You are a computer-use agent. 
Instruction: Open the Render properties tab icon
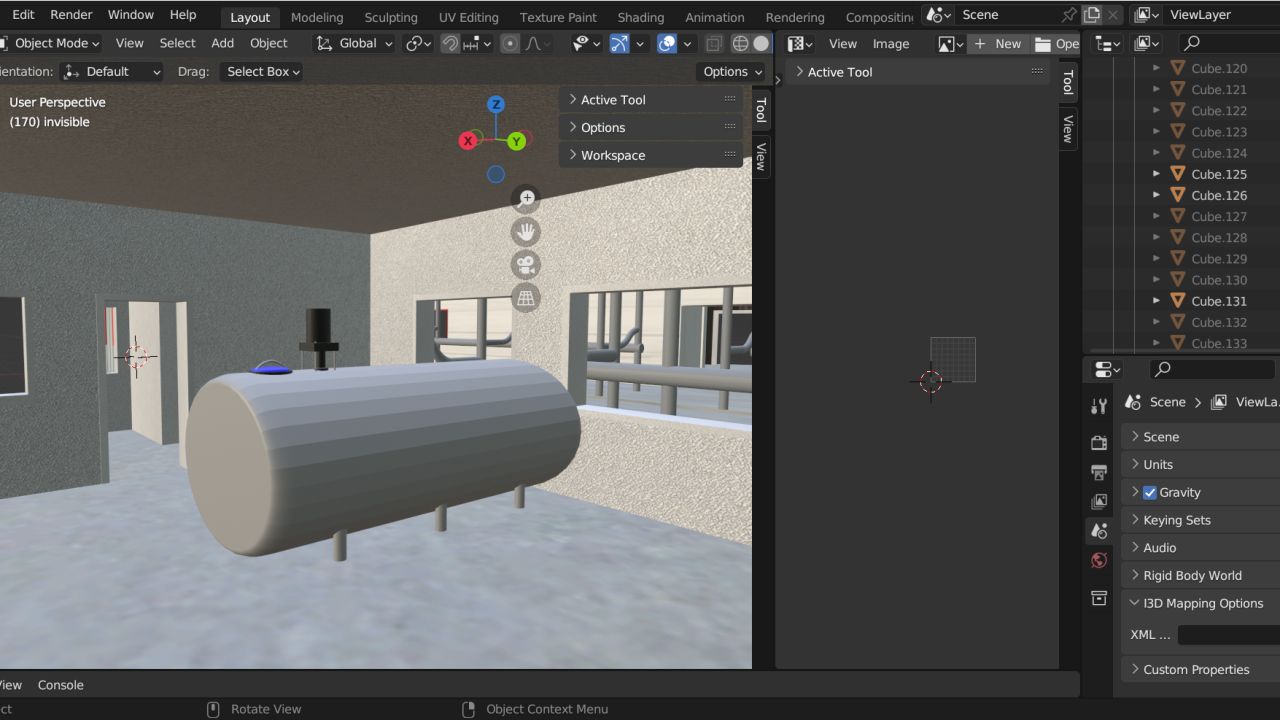tap(1099, 443)
